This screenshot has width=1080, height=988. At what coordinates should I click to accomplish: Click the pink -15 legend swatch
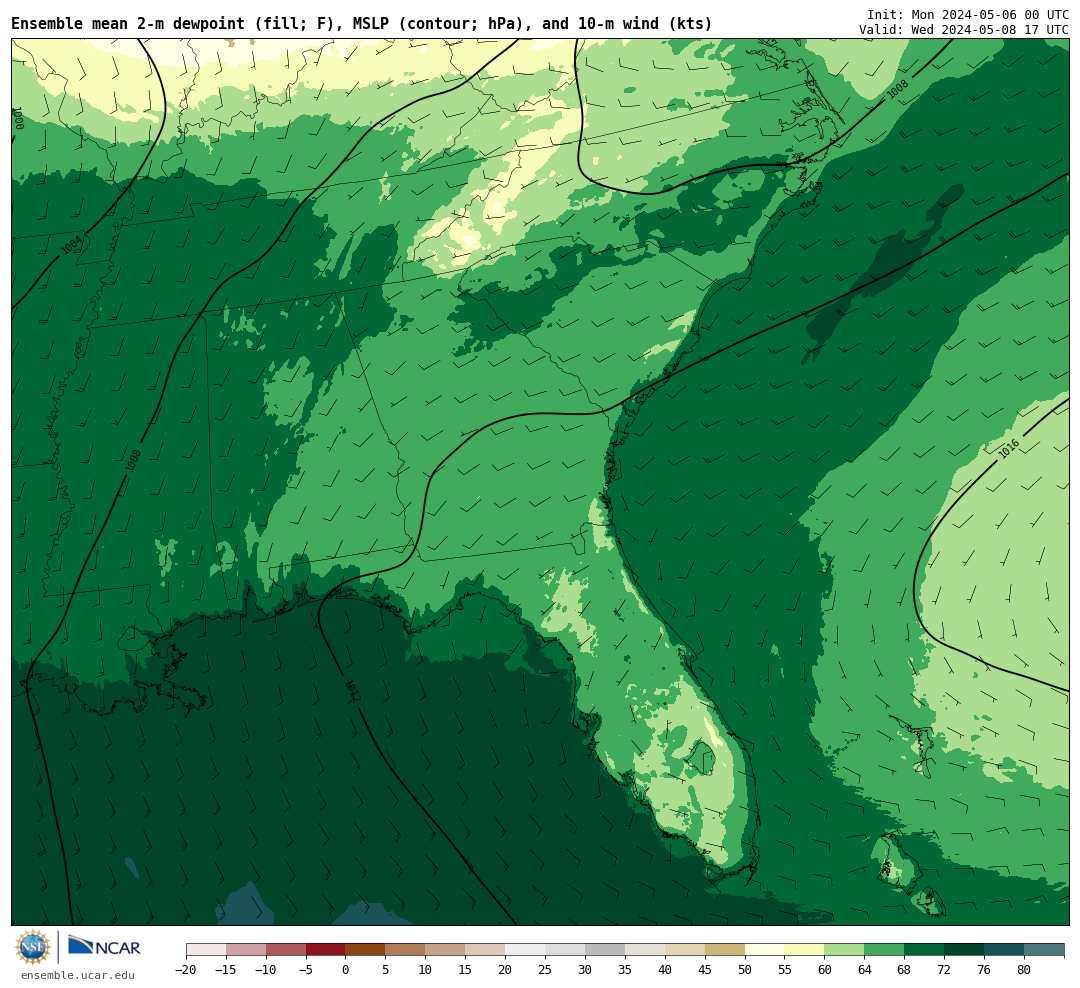tap(246, 950)
